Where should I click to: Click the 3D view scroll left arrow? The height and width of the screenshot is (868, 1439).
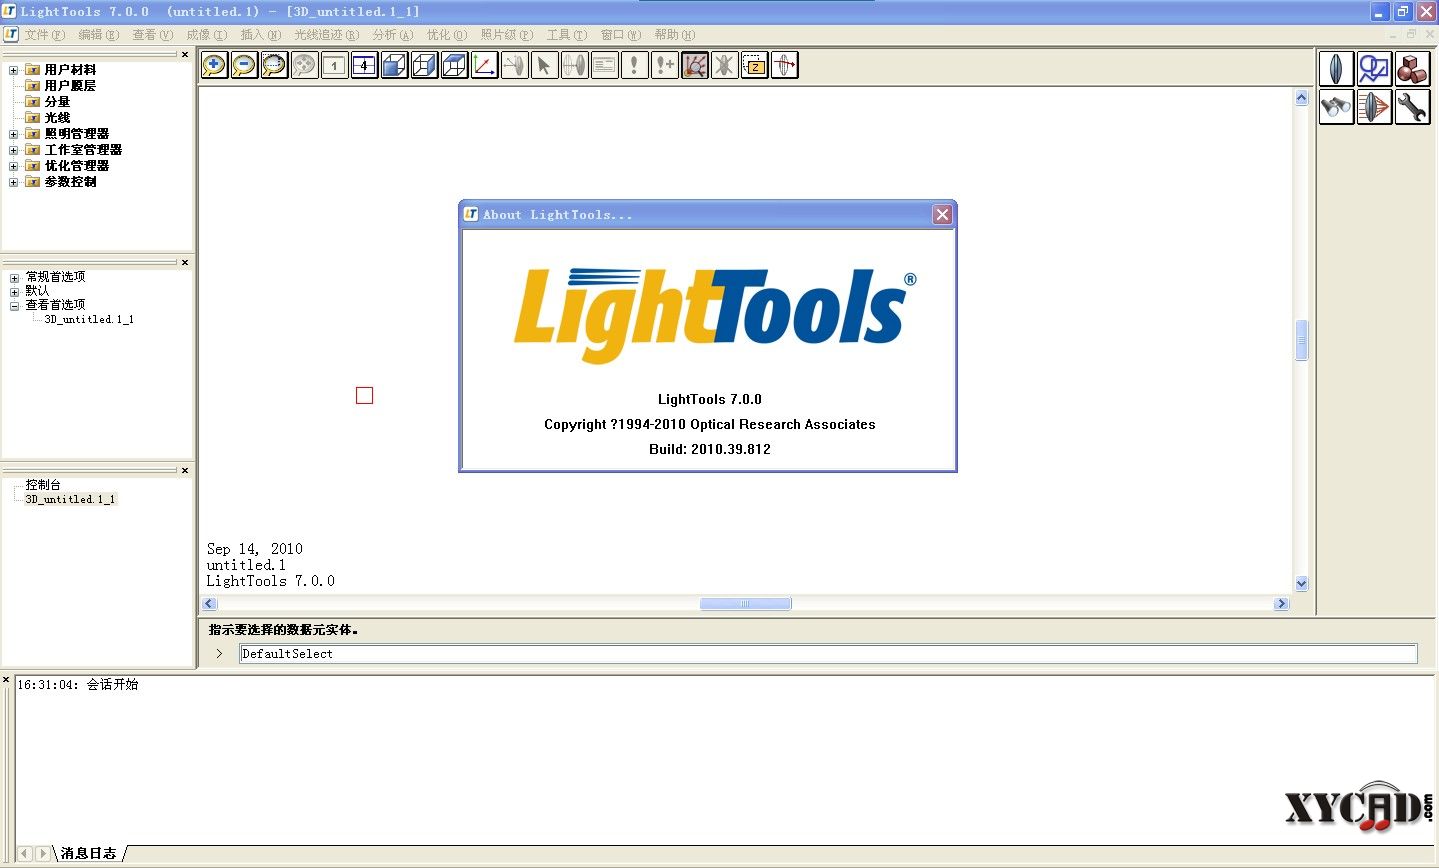209,604
